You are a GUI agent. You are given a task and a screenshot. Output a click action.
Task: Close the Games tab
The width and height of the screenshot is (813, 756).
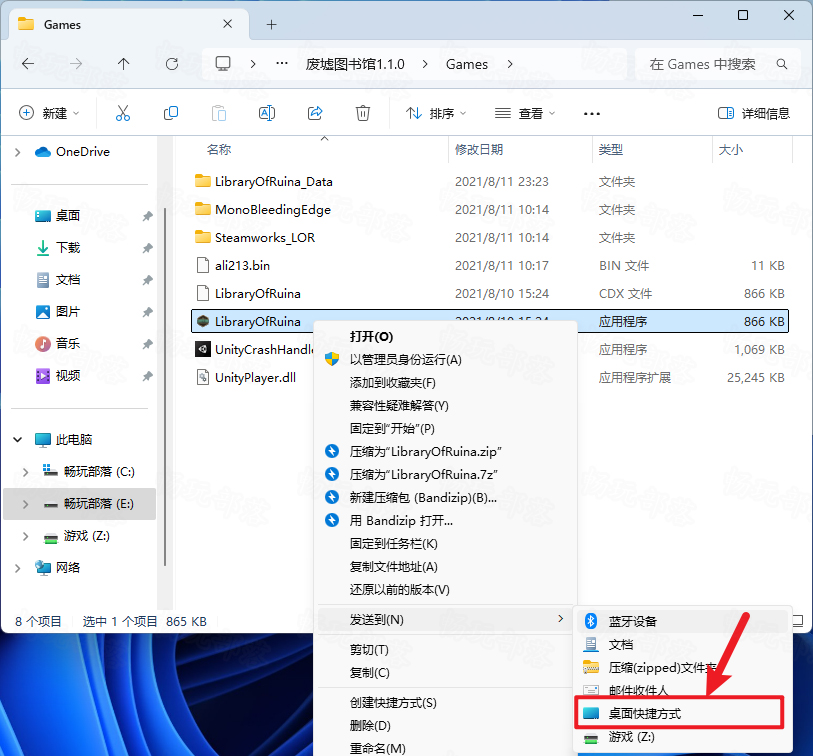pyautogui.click(x=227, y=24)
